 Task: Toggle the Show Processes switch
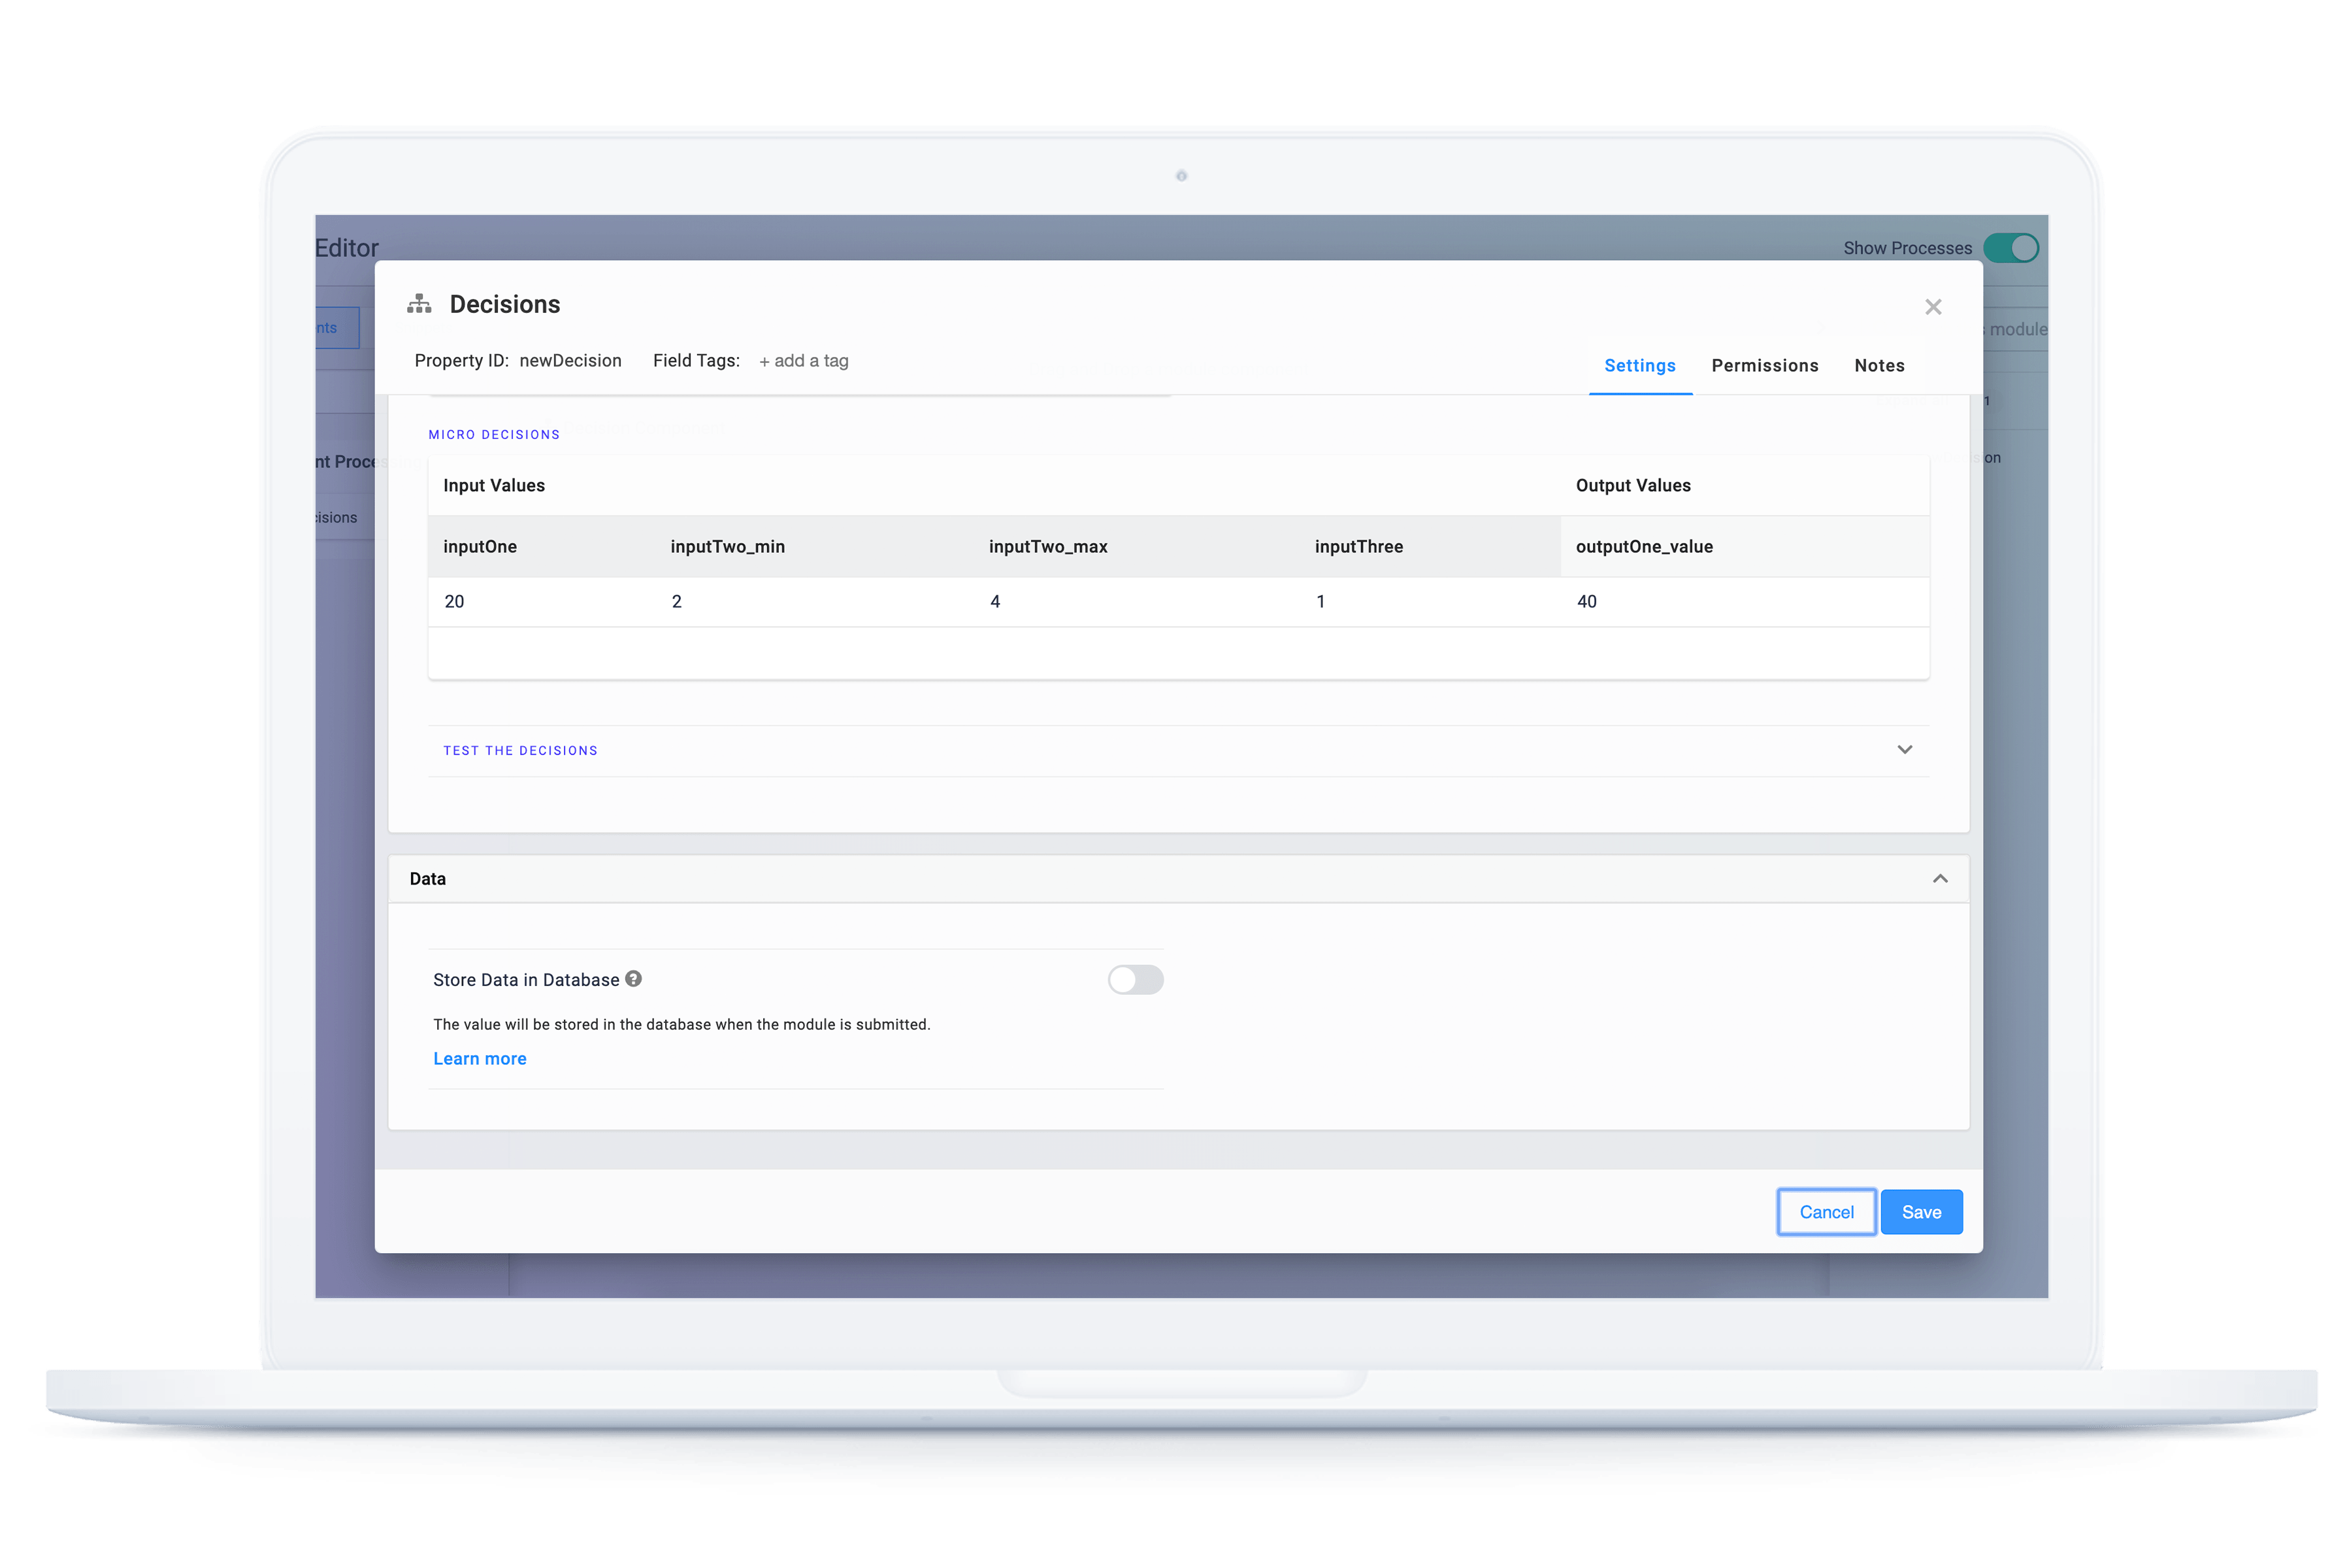pos(2010,248)
